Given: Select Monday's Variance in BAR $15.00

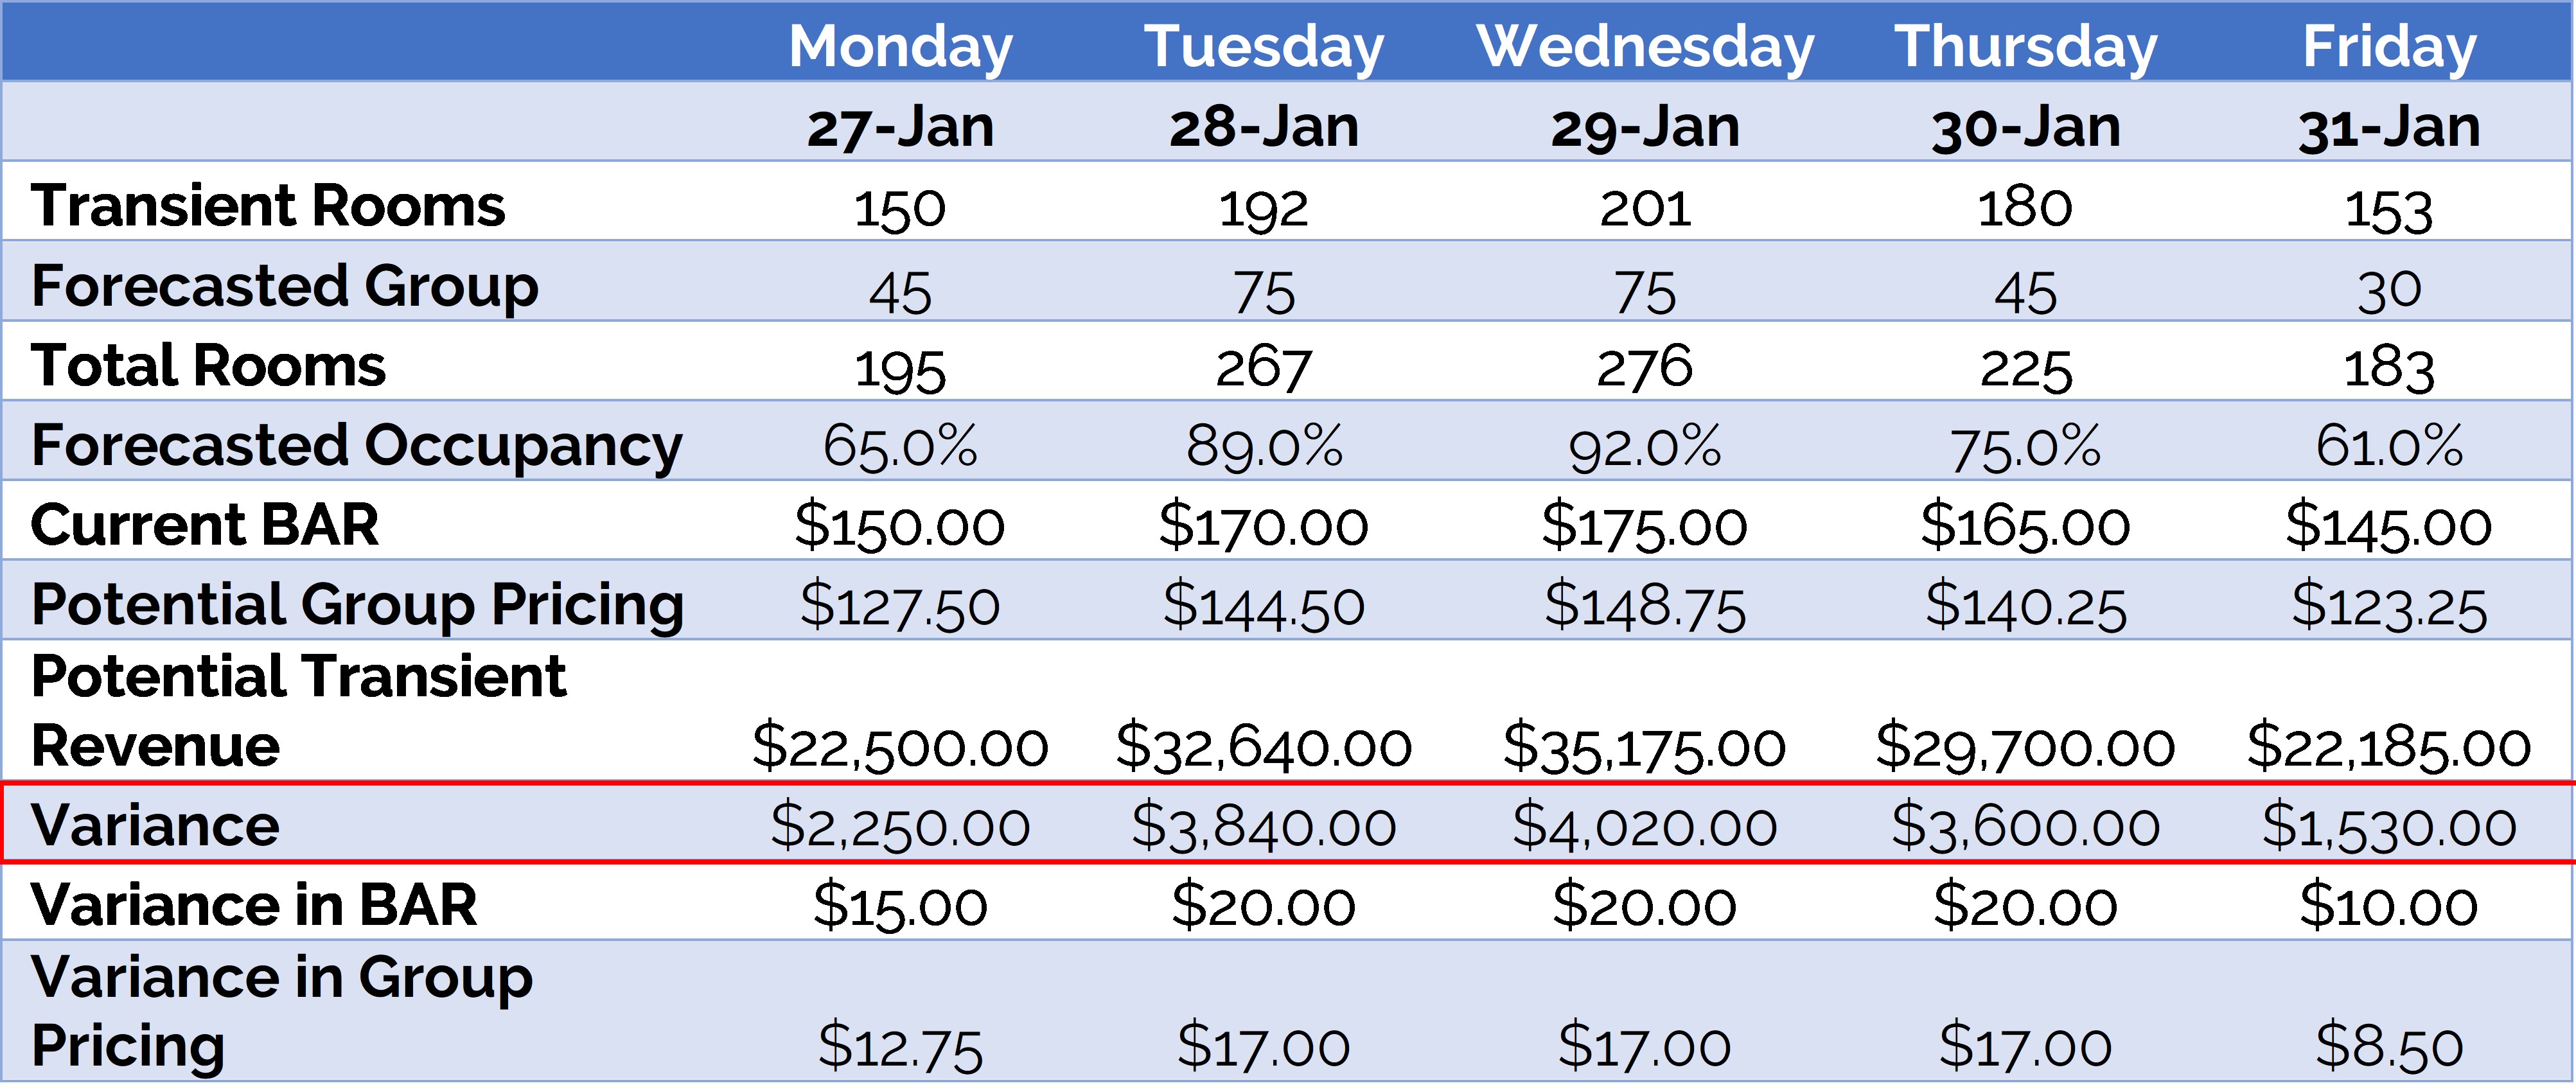Looking at the screenshot, I should point(900,906).
